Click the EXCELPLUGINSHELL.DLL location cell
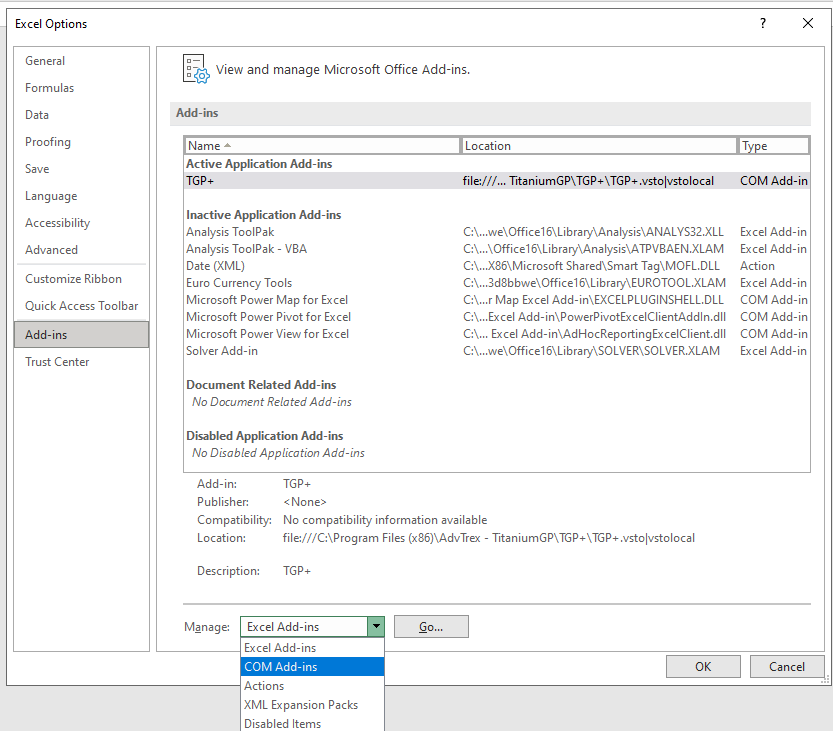The height and width of the screenshot is (731, 833). [593, 300]
